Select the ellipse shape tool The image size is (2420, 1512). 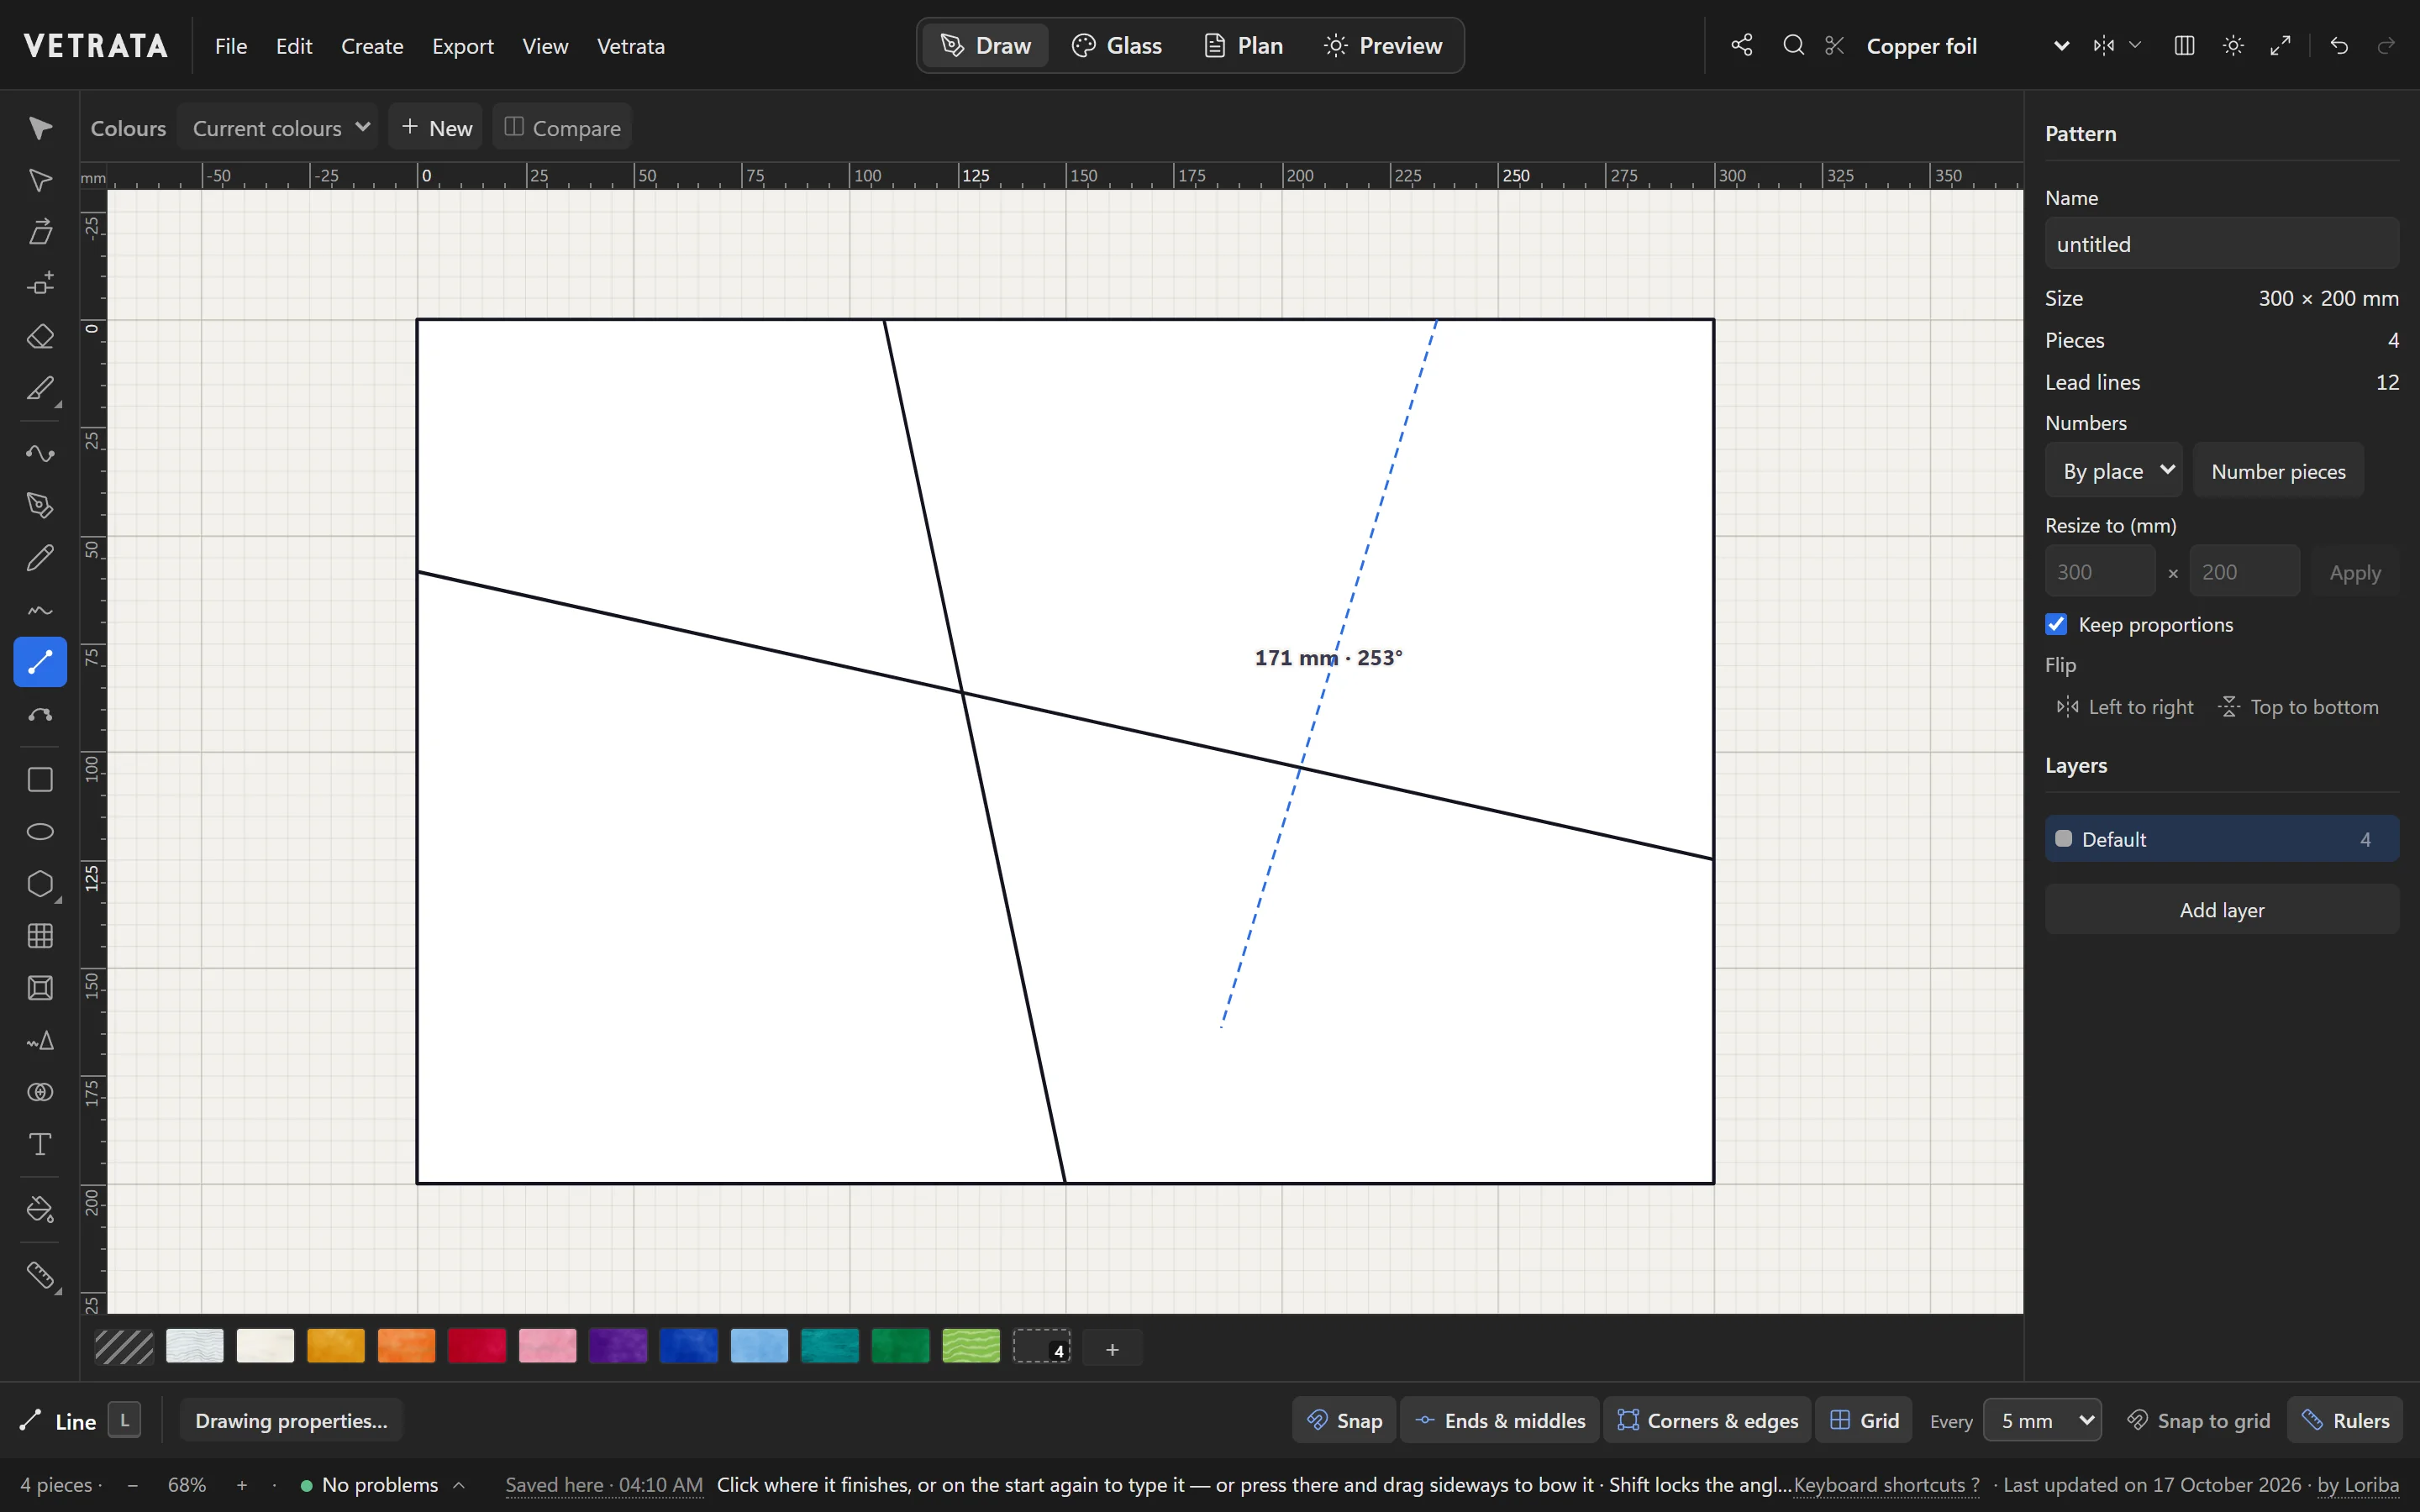[x=40, y=832]
